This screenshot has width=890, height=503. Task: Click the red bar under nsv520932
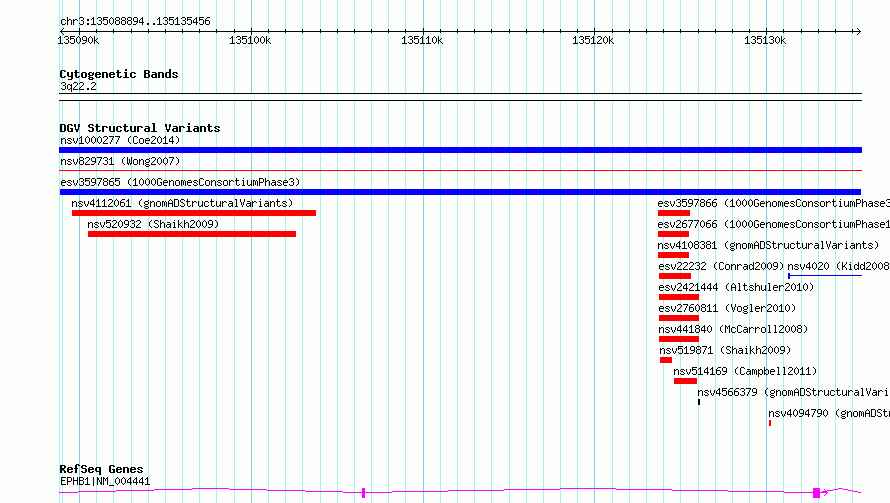[x=192, y=234]
